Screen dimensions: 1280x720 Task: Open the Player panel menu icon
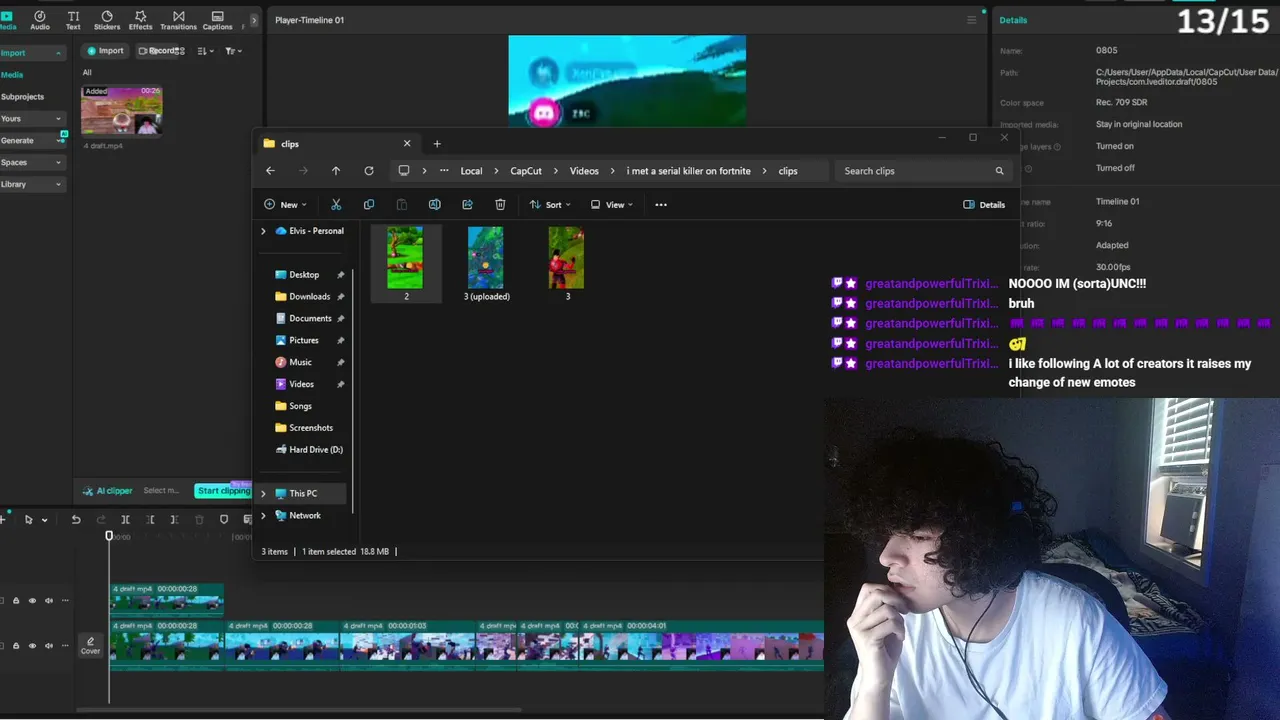971,20
